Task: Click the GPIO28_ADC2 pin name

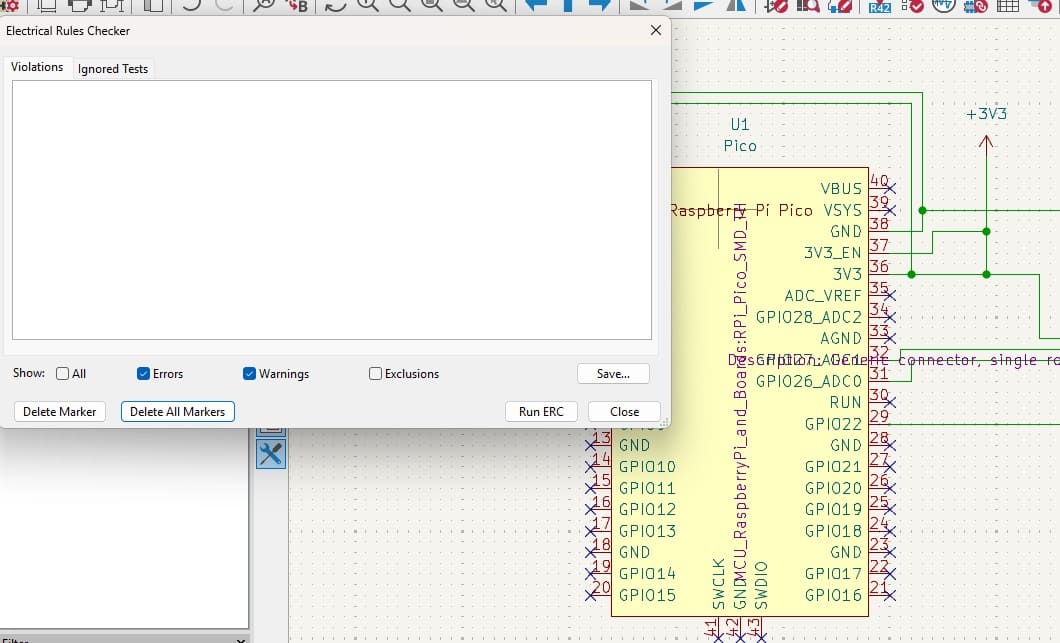Action: point(809,317)
